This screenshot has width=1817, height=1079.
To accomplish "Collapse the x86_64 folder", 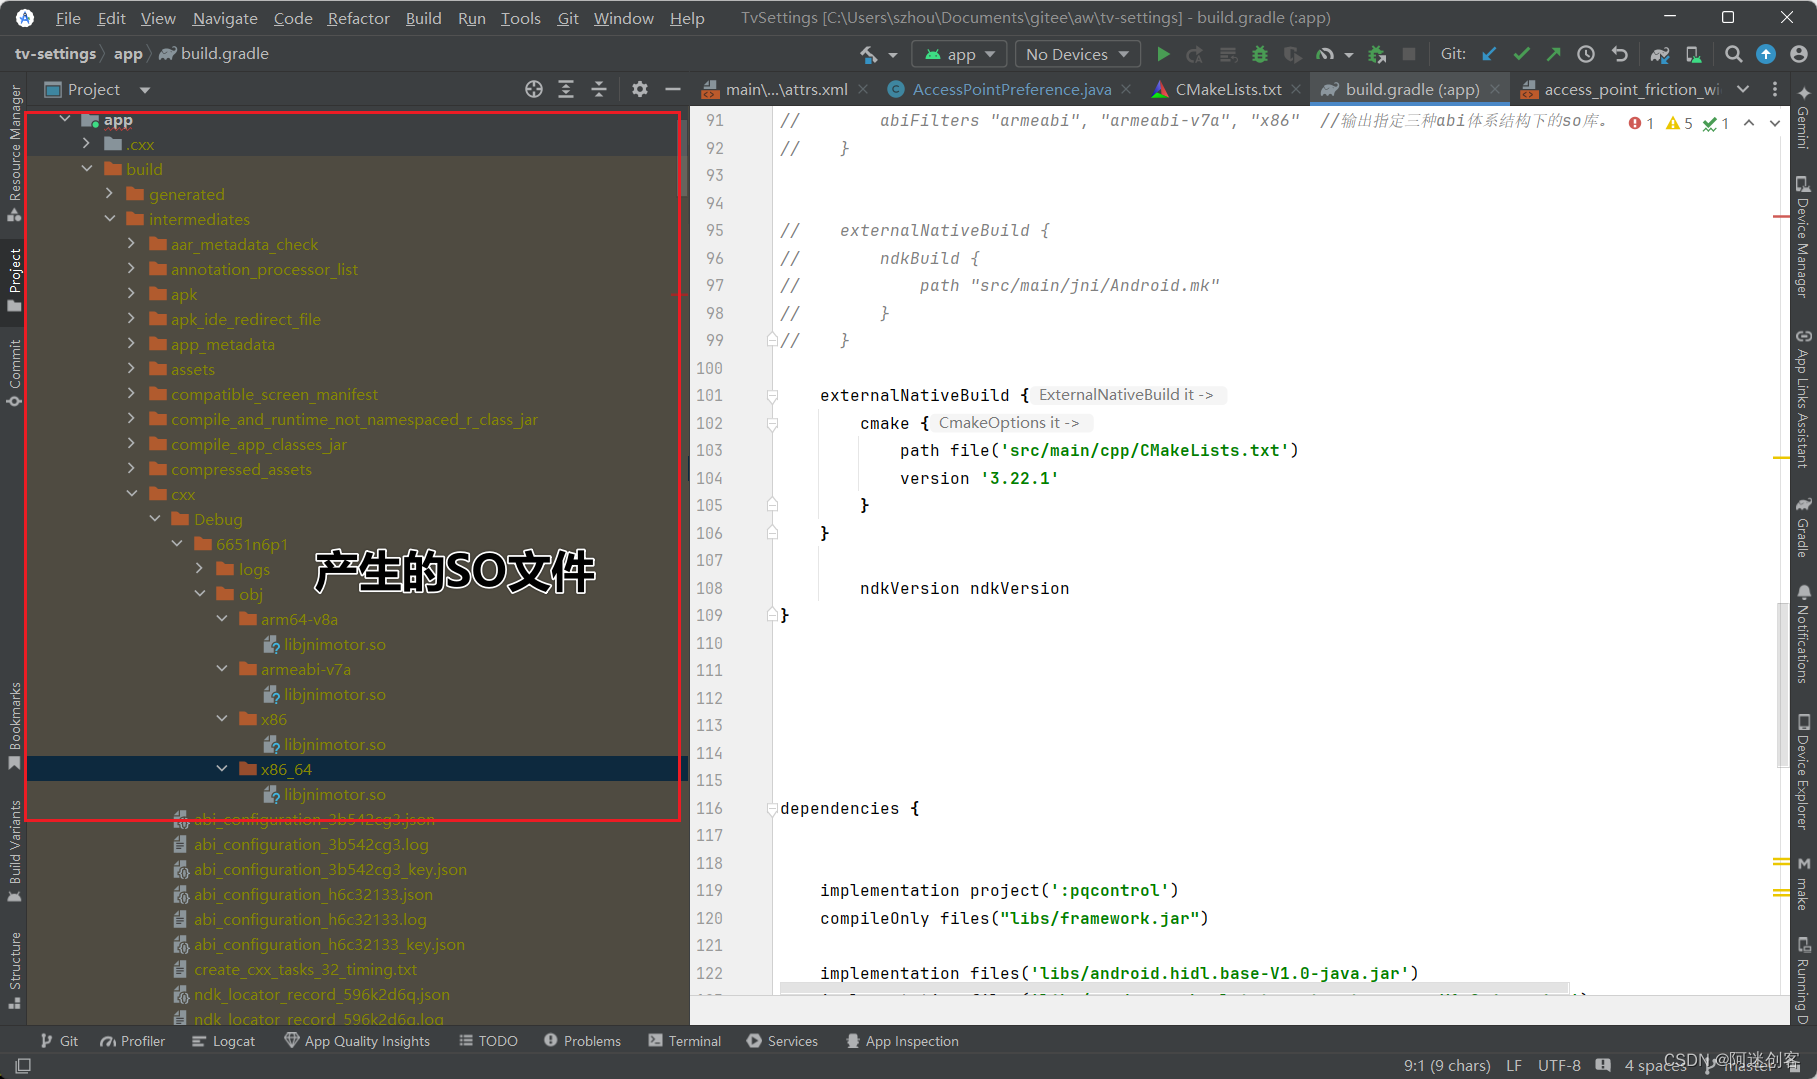I will coord(222,768).
